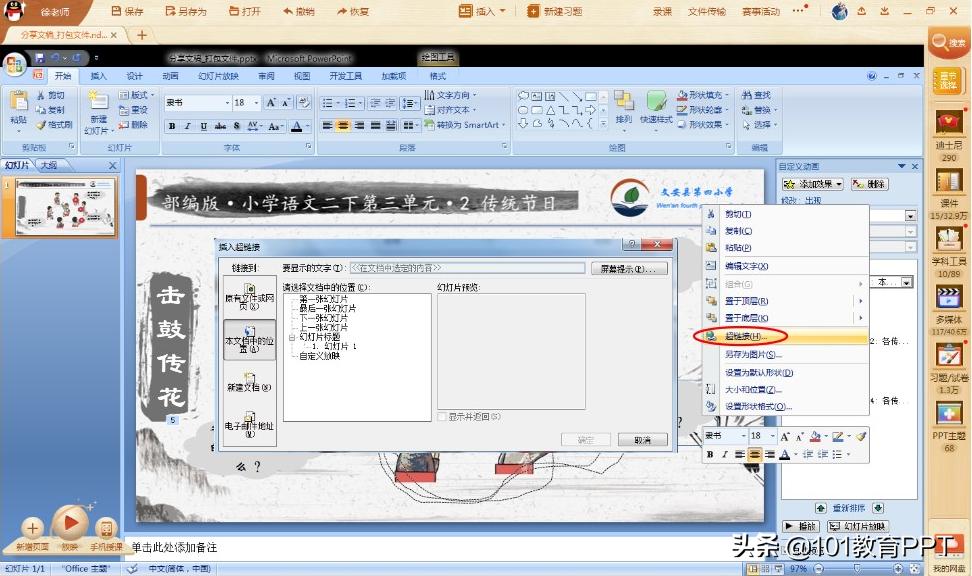Image resolution: width=972 pixels, height=576 pixels.
Task: Toggle Underline in the ribbon font group
Action: (x=203, y=126)
